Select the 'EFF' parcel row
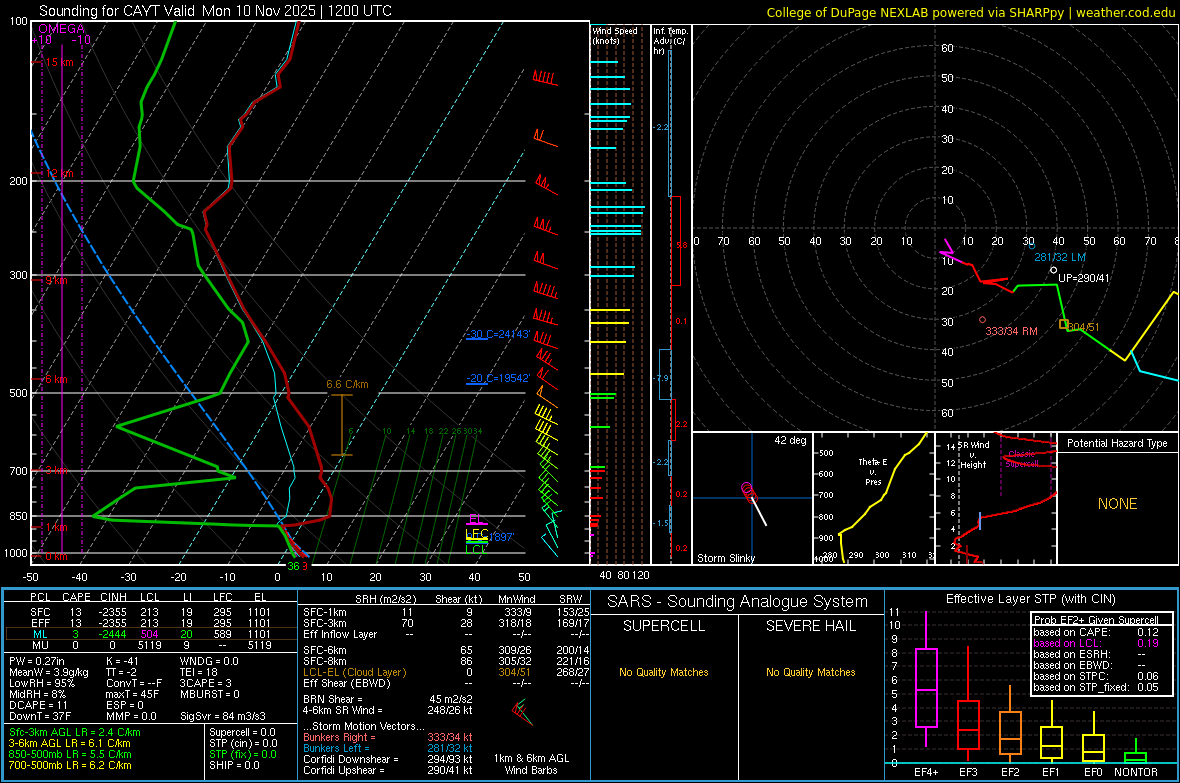This screenshot has height=783, width=1180. [149, 623]
